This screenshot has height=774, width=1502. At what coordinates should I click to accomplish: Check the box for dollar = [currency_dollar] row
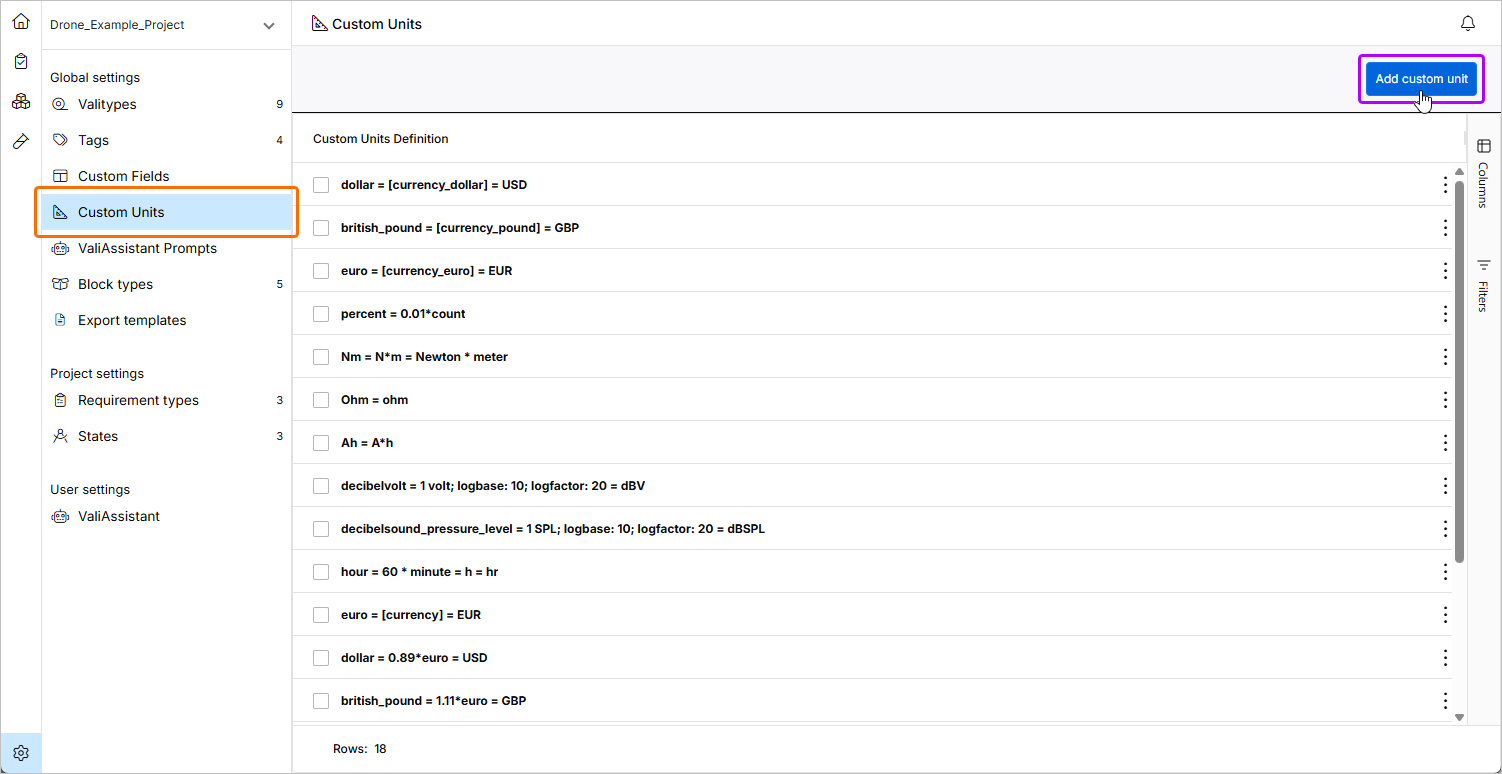(321, 185)
